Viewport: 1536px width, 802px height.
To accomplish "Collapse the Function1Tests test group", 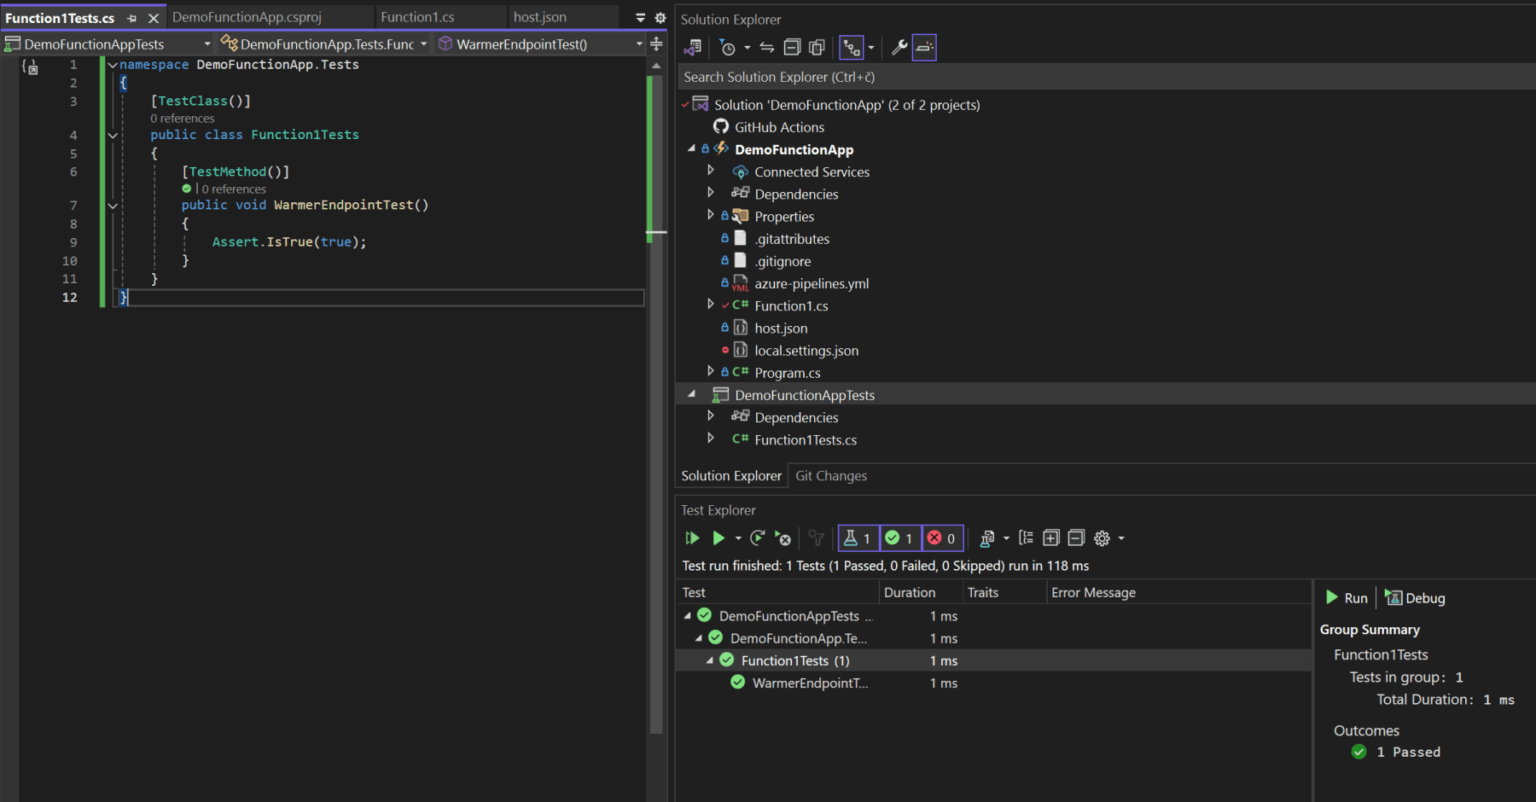I will point(710,660).
